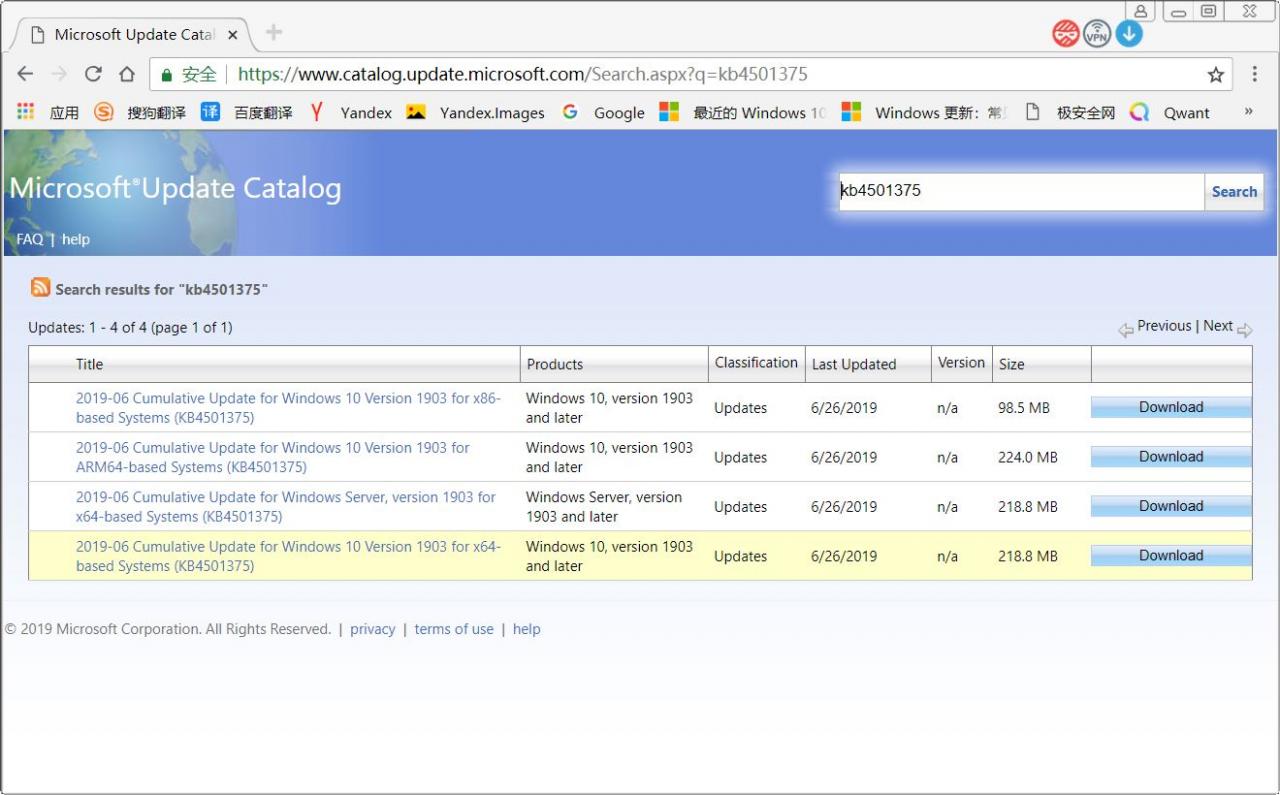This screenshot has width=1280, height=795.
Task: Open the Chrome user profile icon
Action: [1140, 11]
